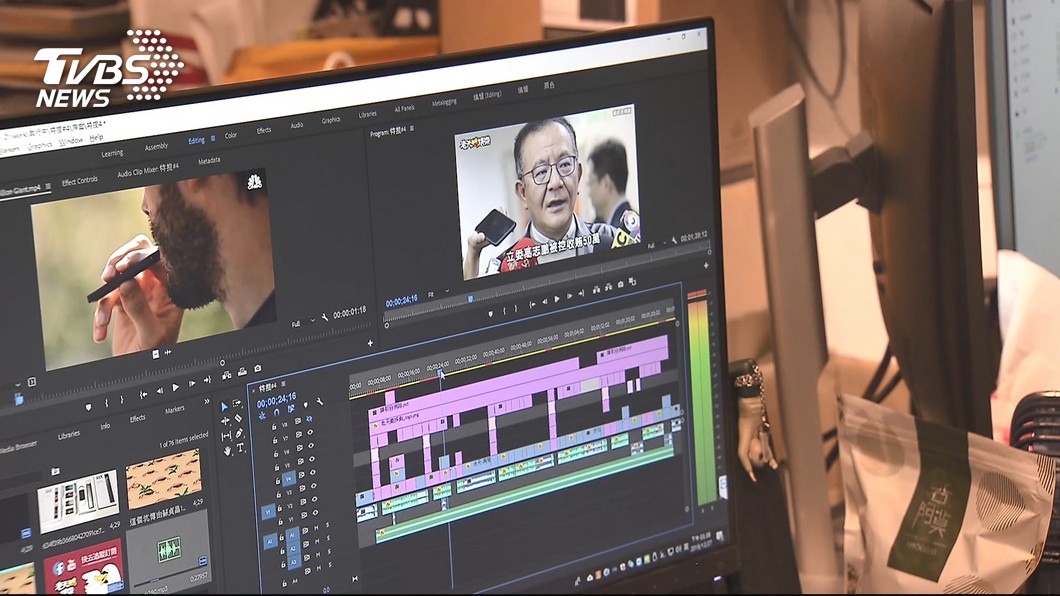Open Source Monitor button editor plus
Screen dimensions: 1060x596
(370, 343)
